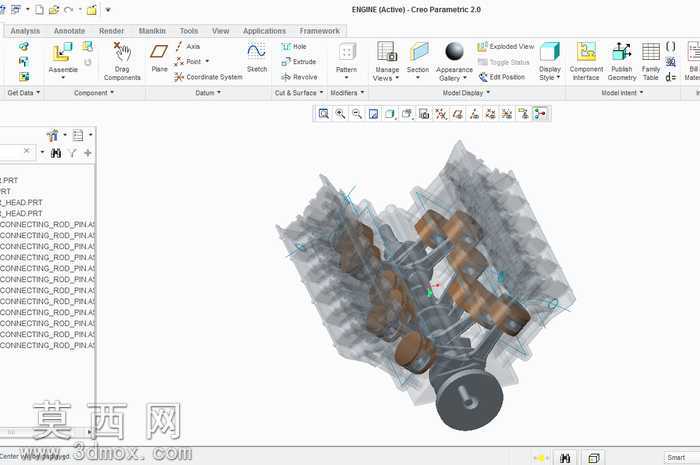
Task: Click the parameters brackets icon
Action: click(671, 46)
